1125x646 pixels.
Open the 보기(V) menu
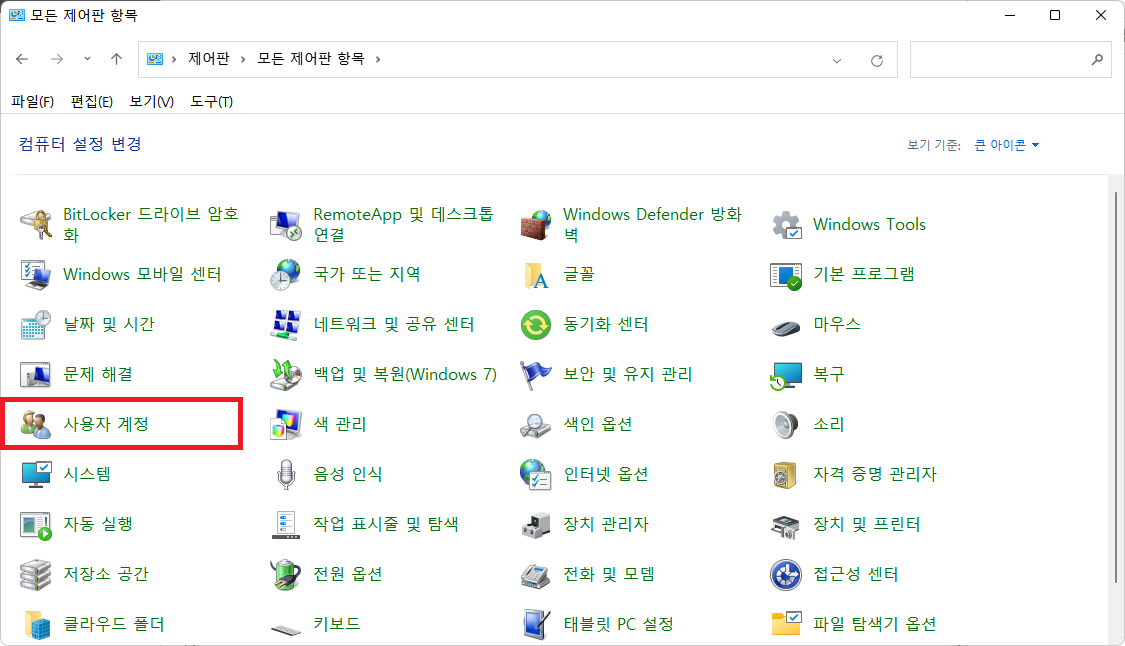pyautogui.click(x=151, y=101)
